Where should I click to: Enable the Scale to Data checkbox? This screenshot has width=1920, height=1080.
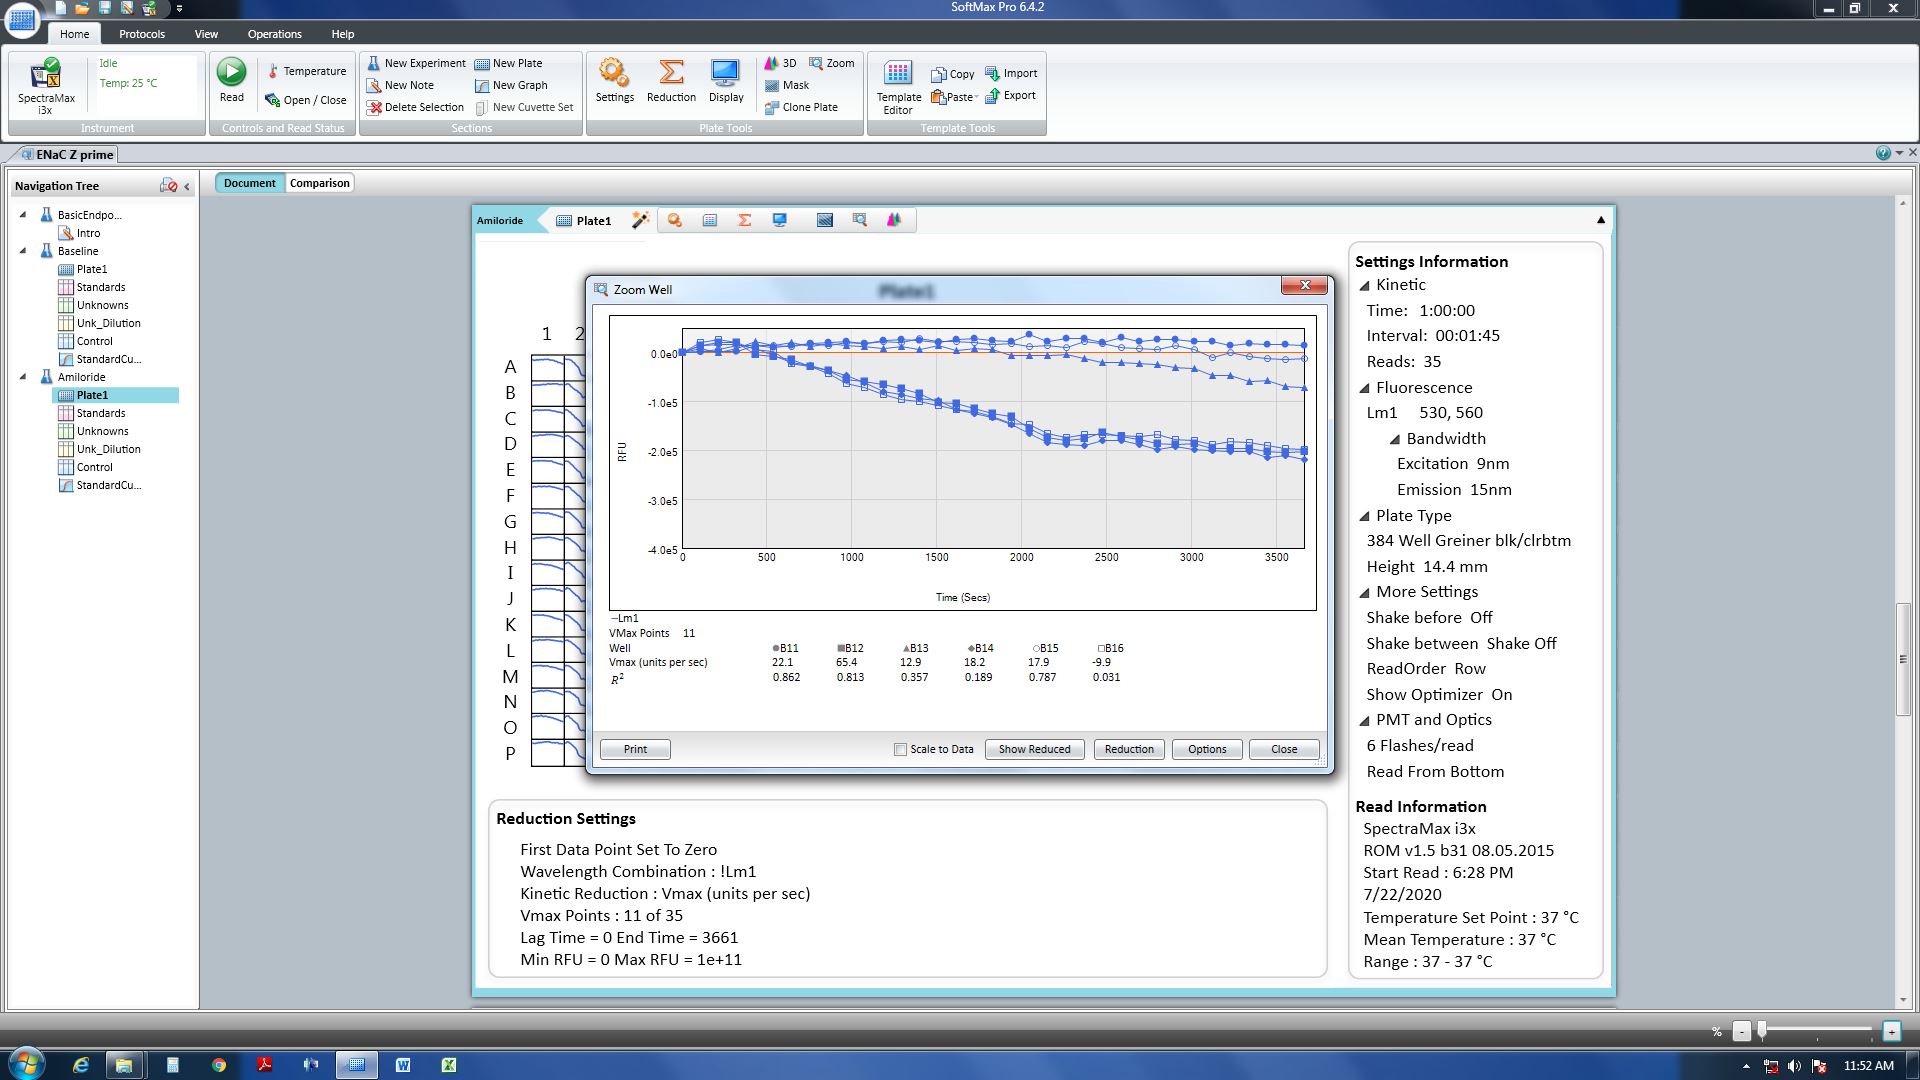point(900,749)
